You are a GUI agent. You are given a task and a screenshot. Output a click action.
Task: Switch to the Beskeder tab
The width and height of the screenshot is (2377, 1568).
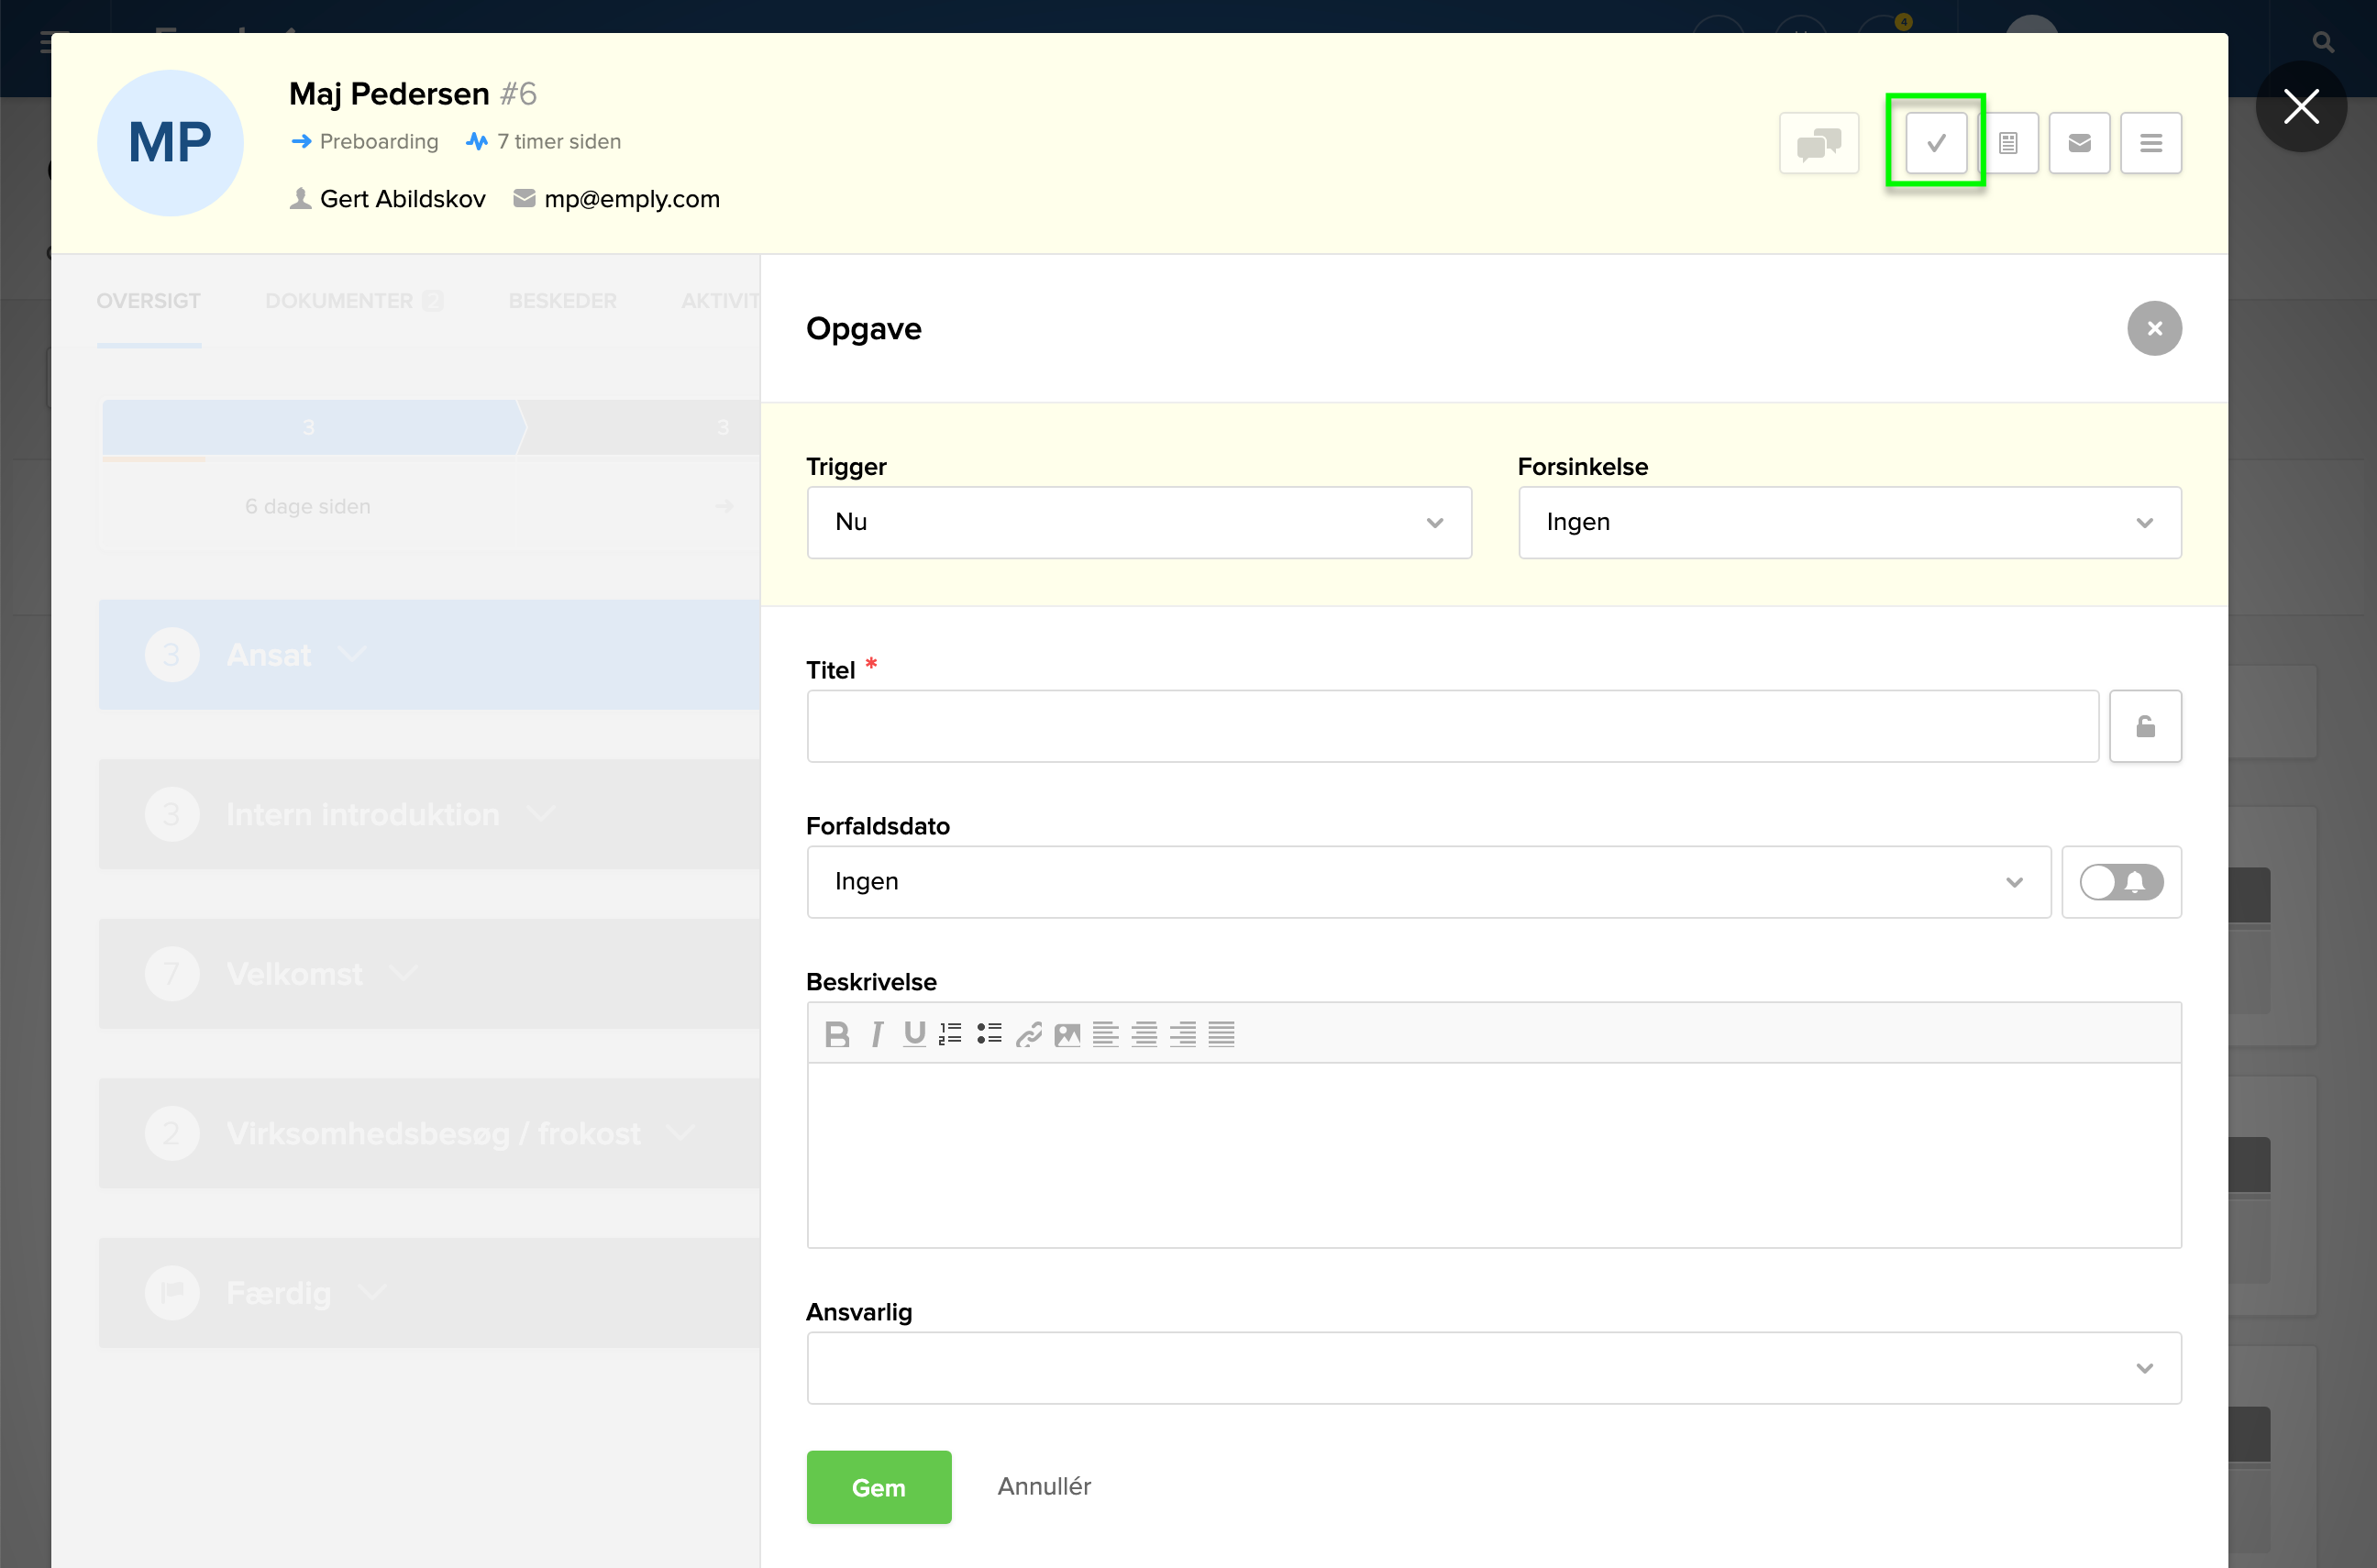tap(562, 301)
